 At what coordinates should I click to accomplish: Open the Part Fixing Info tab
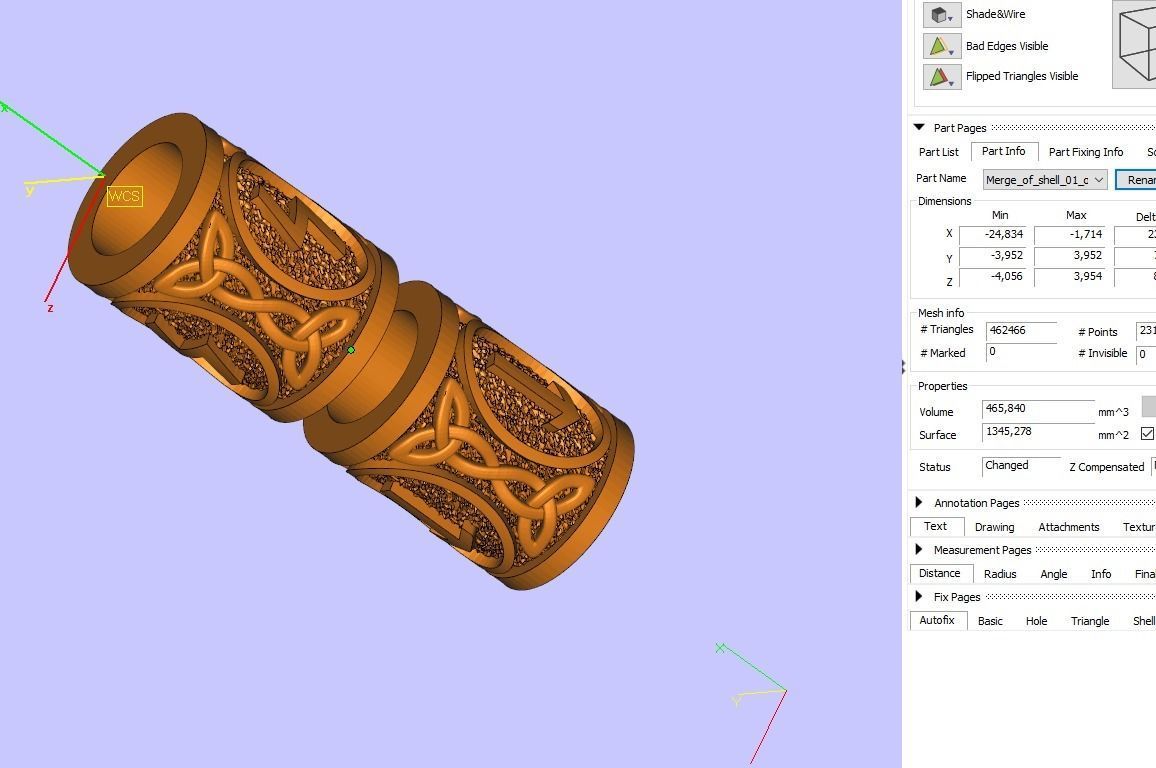1086,152
